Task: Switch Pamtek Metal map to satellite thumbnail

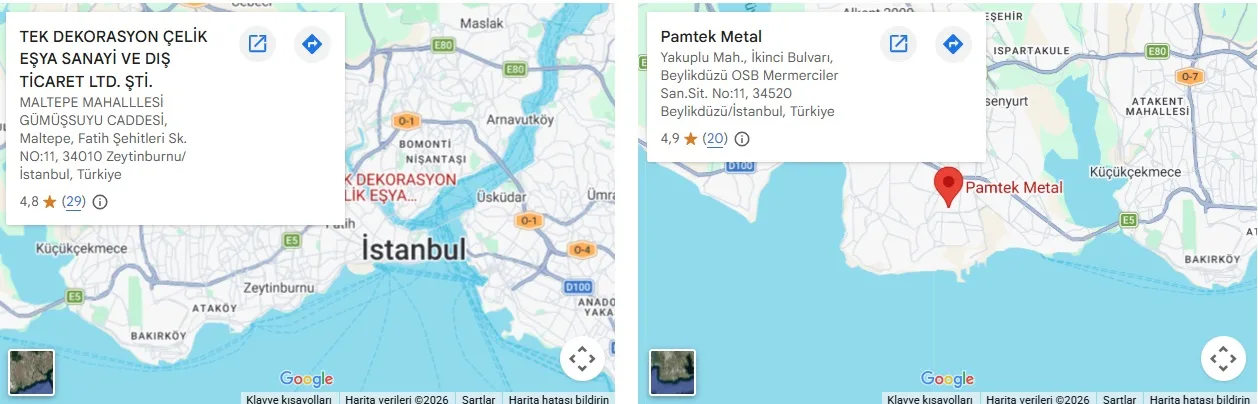Action: coord(672,372)
